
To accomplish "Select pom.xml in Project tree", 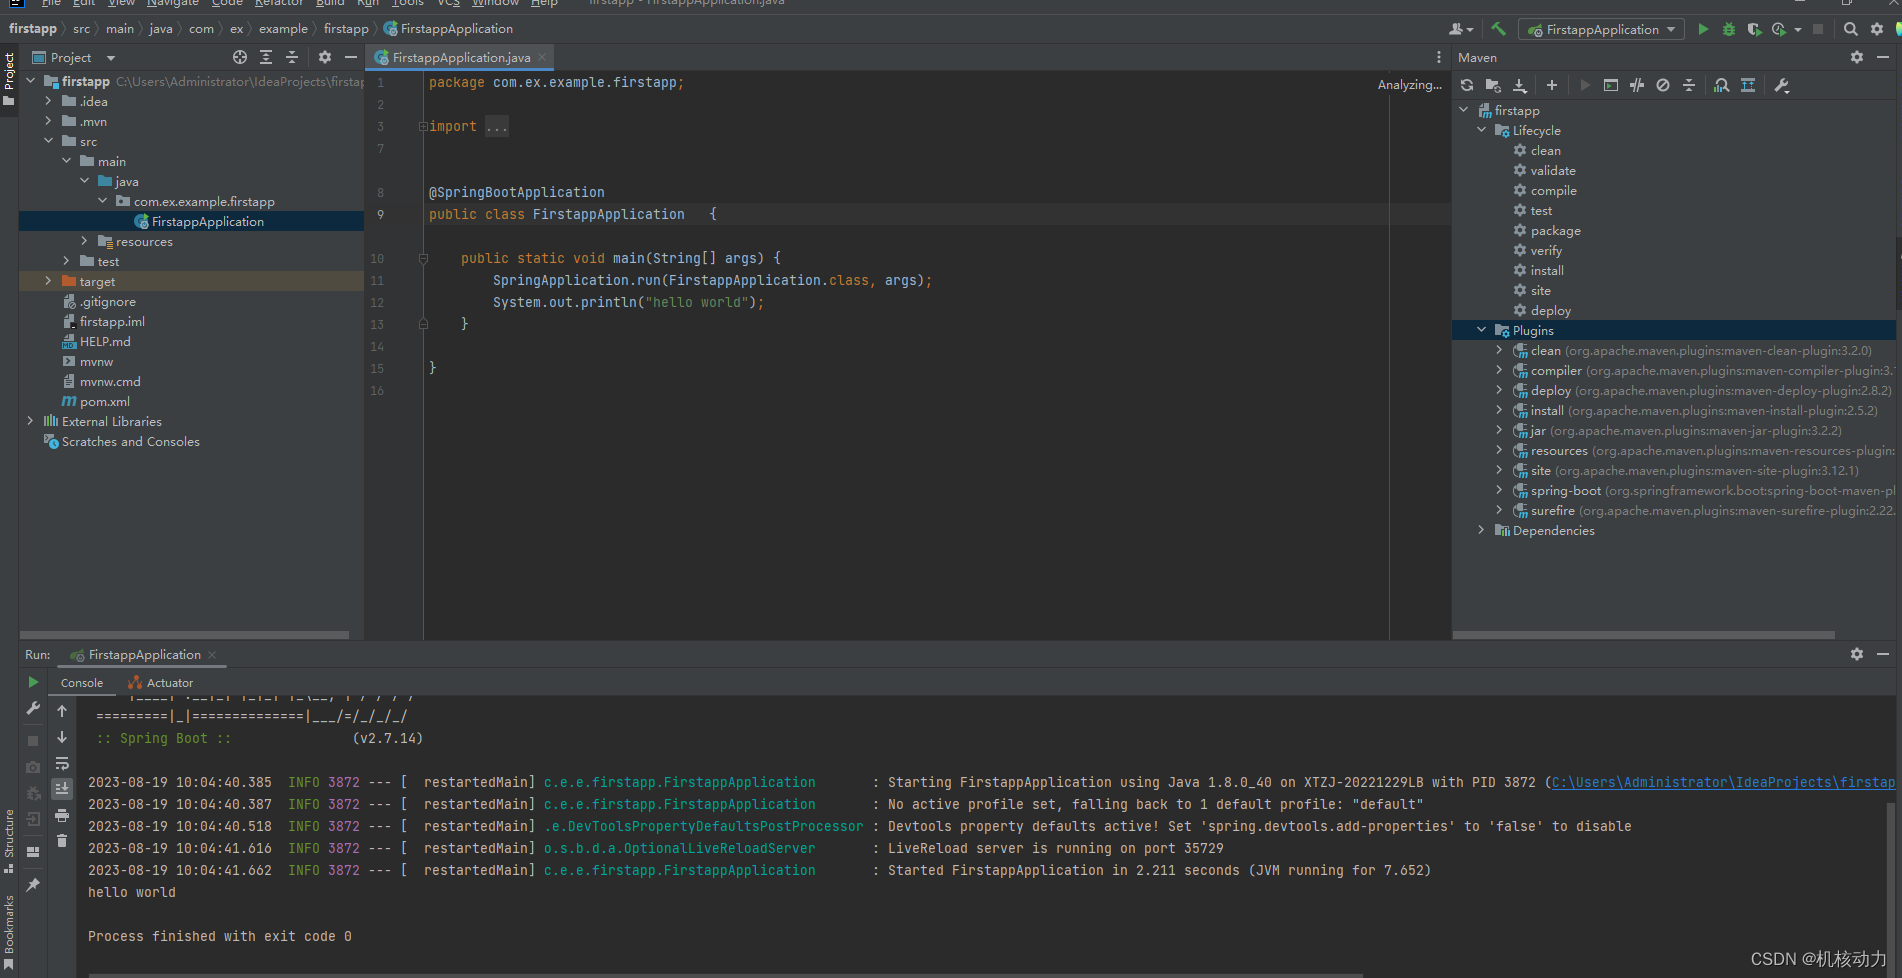I will [105, 401].
